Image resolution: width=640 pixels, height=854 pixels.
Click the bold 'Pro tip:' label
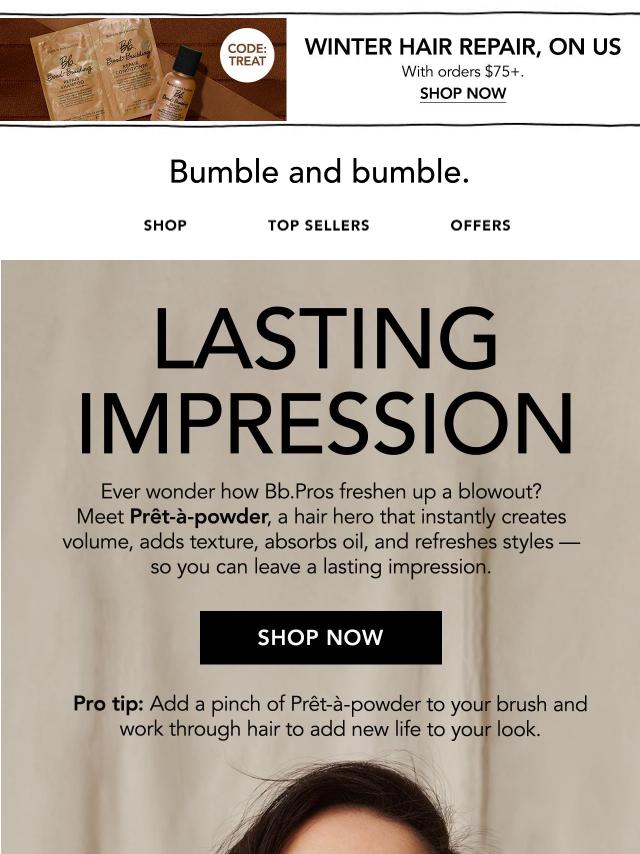(x=108, y=704)
